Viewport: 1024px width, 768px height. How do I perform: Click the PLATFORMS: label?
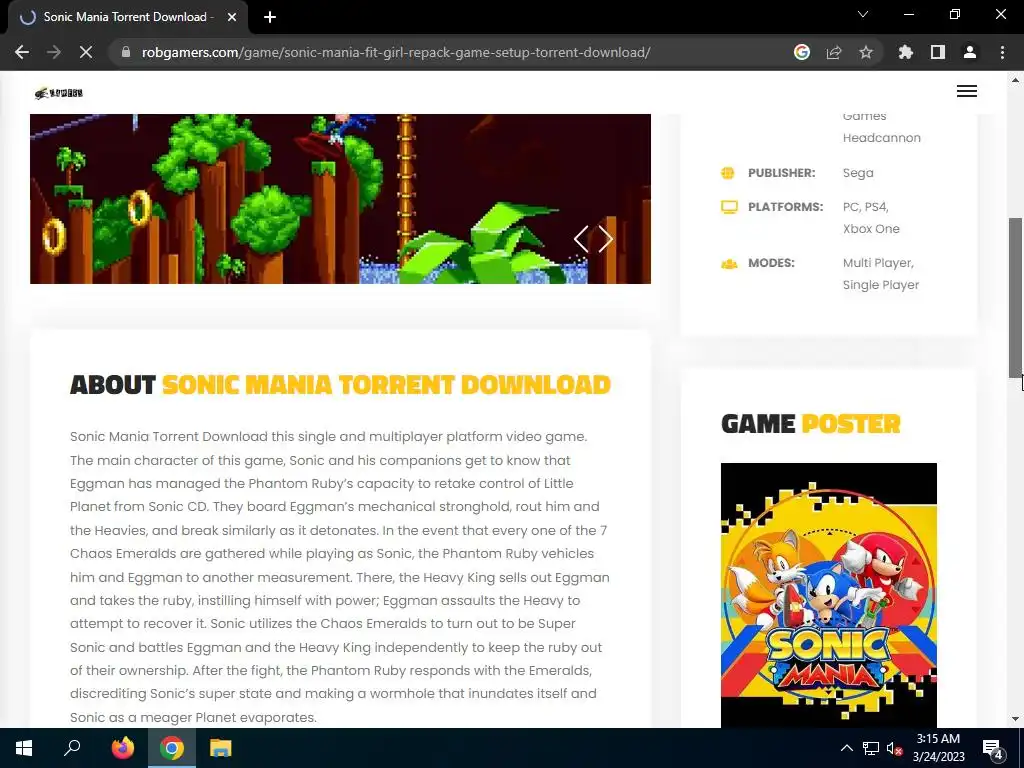pos(786,207)
